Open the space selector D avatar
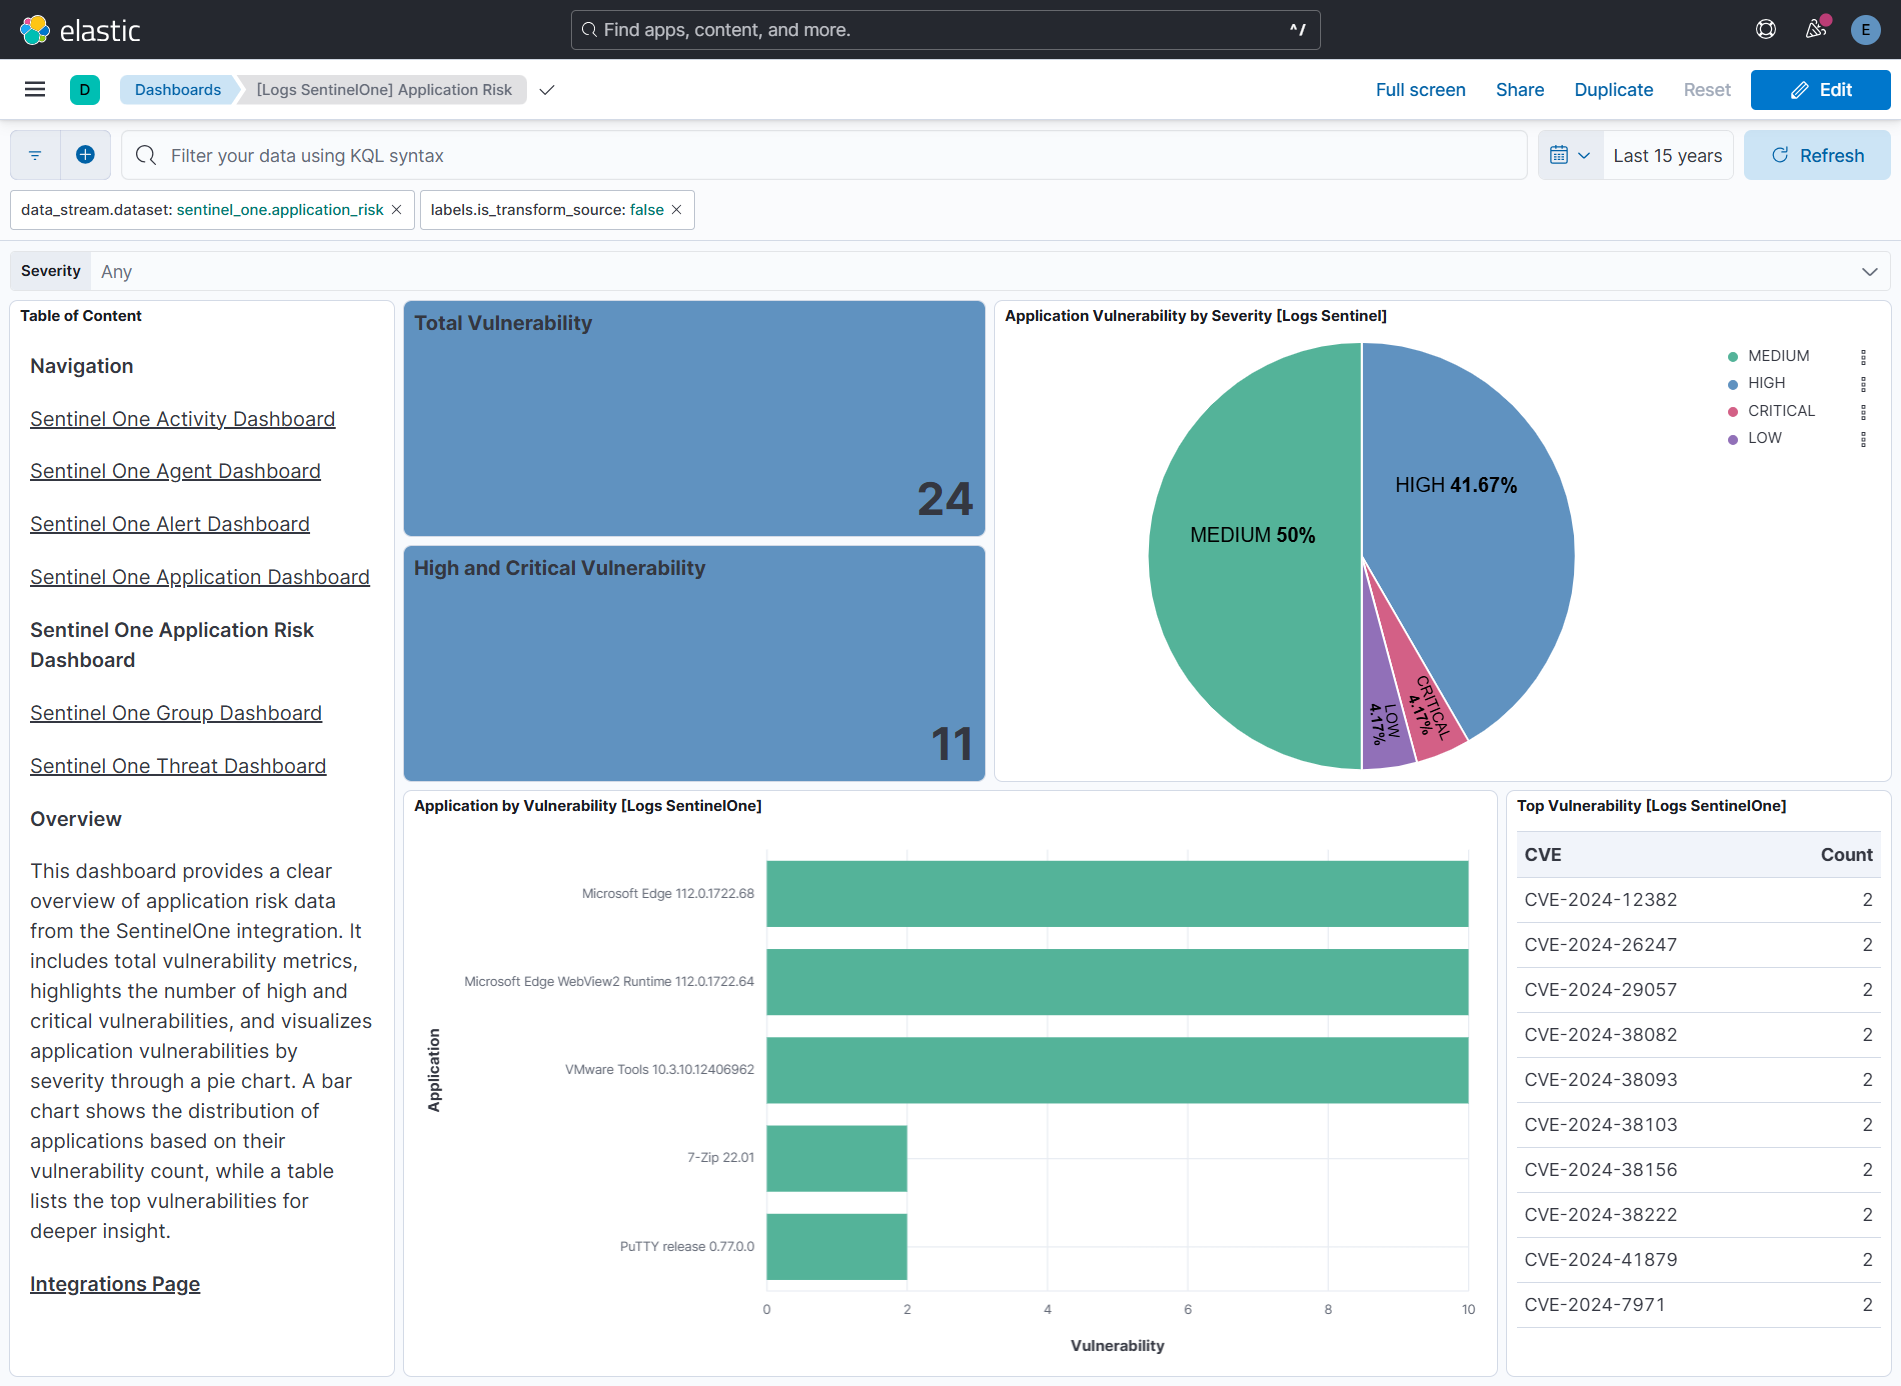Viewport: 1901px width, 1386px height. click(x=85, y=90)
